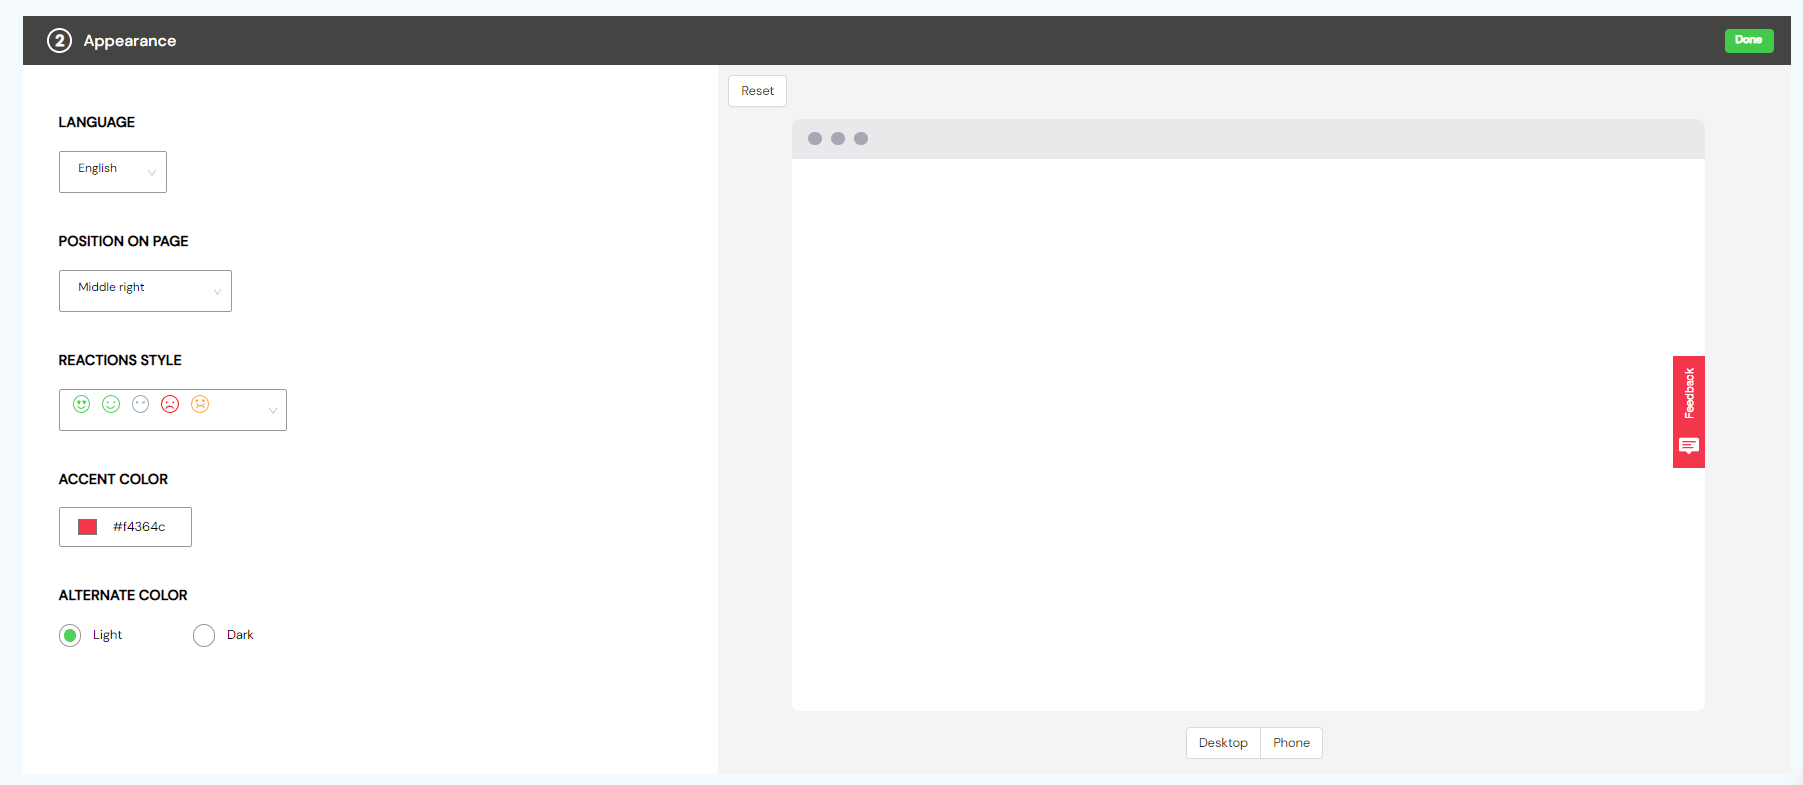
Task: Switch preview to the Phone tab
Action: pos(1291,743)
